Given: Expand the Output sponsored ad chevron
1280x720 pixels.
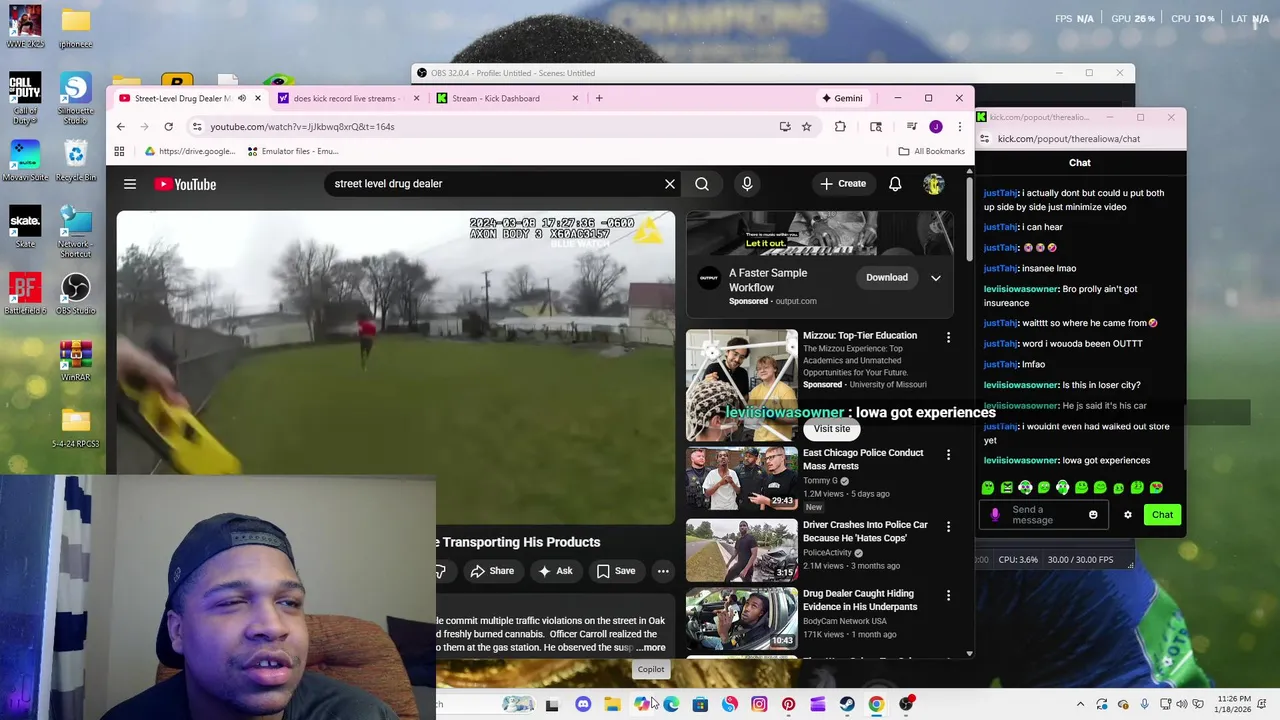Looking at the screenshot, I should pyautogui.click(x=936, y=278).
